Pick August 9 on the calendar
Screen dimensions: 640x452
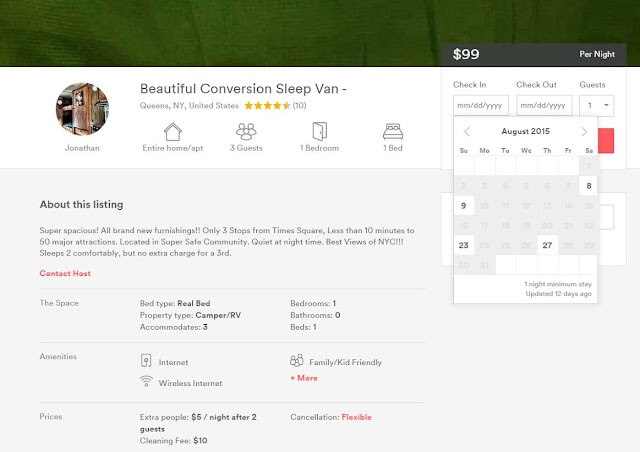463,205
